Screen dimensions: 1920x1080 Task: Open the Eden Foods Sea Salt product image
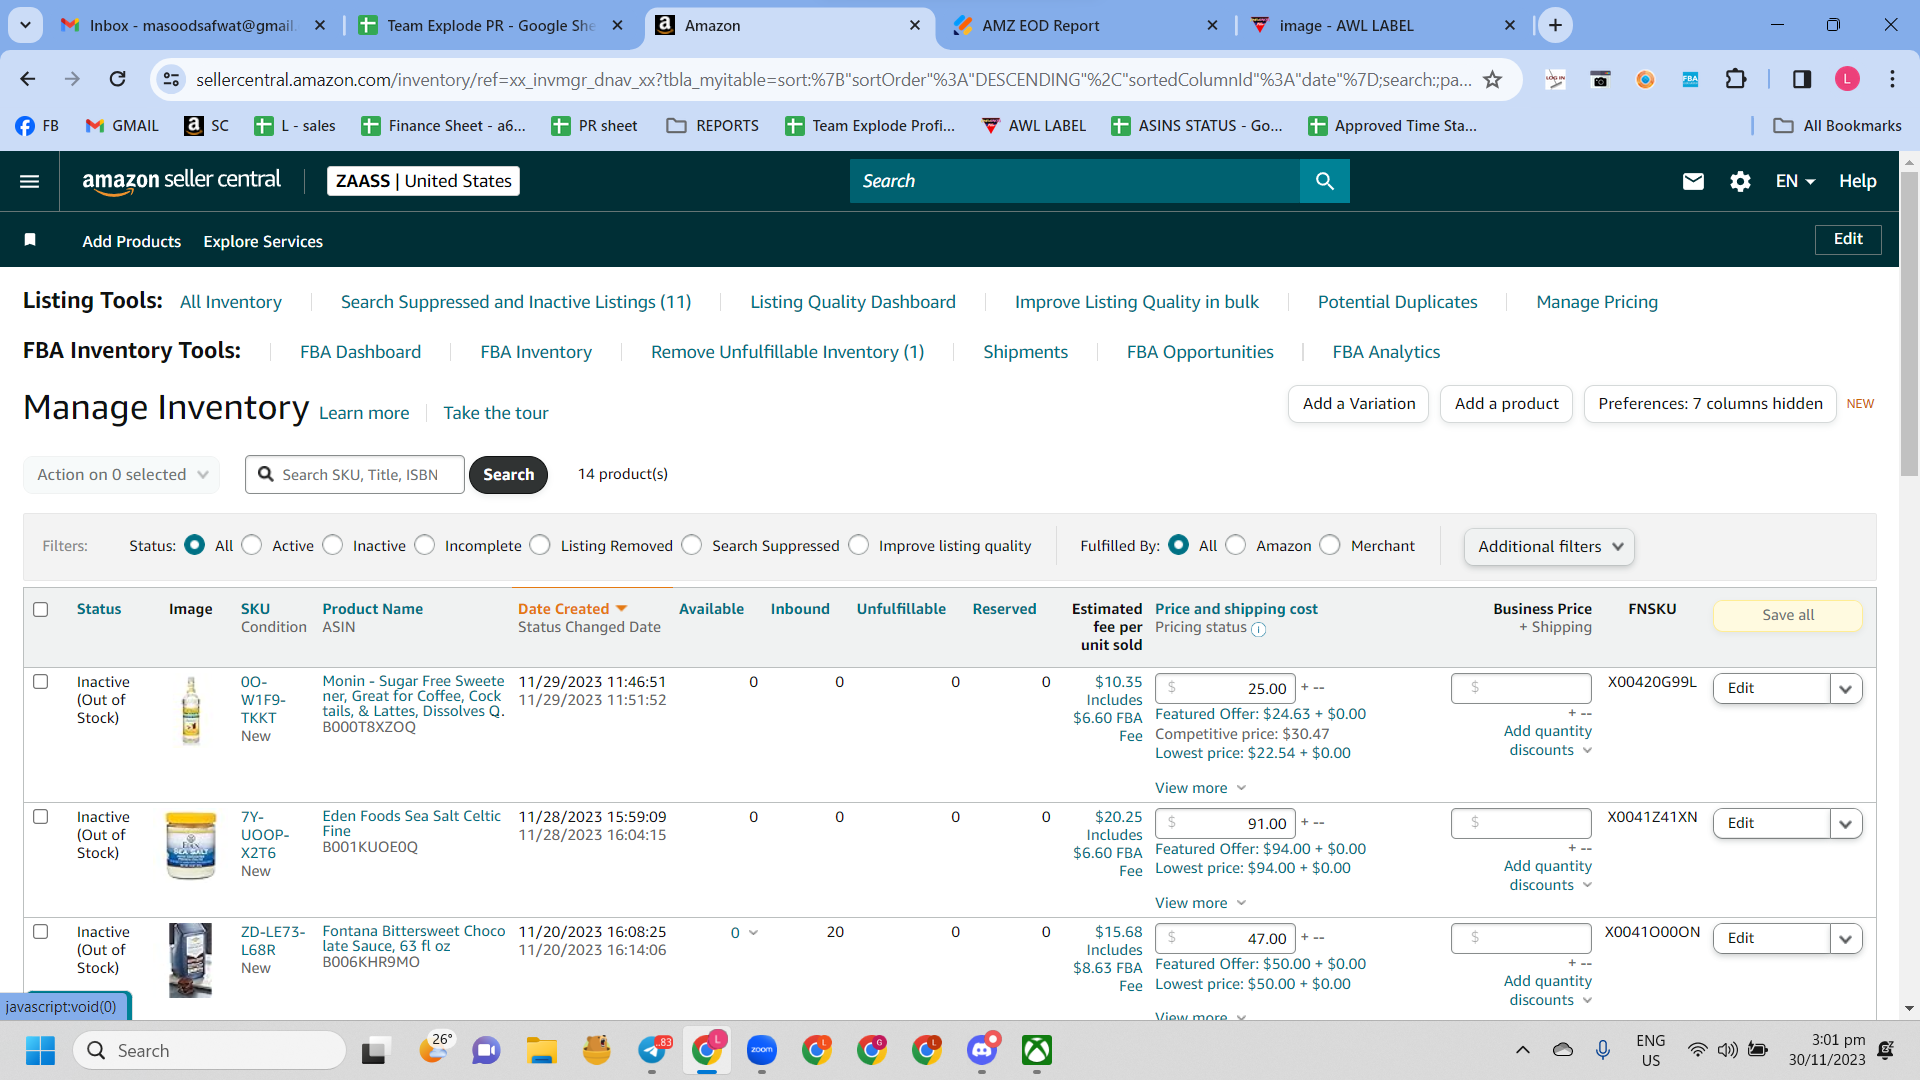[191, 845]
